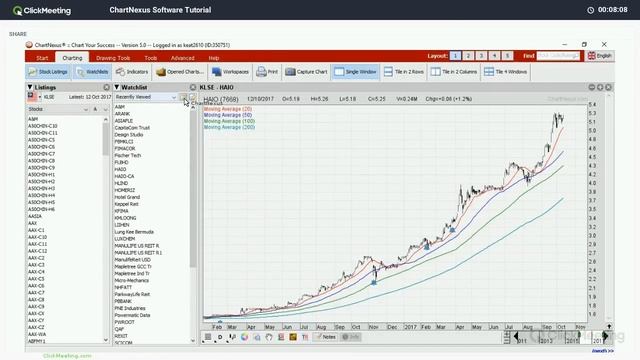
Task: Select Design Studio in the watchlist
Action: (129, 135)
